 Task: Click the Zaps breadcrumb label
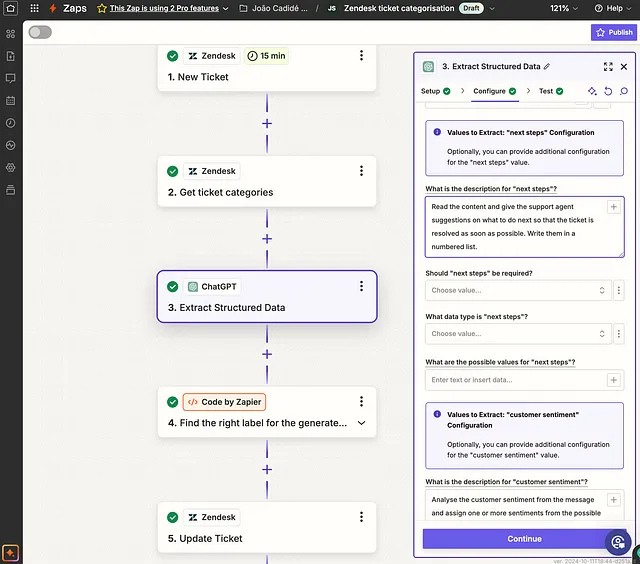point(75,8)
